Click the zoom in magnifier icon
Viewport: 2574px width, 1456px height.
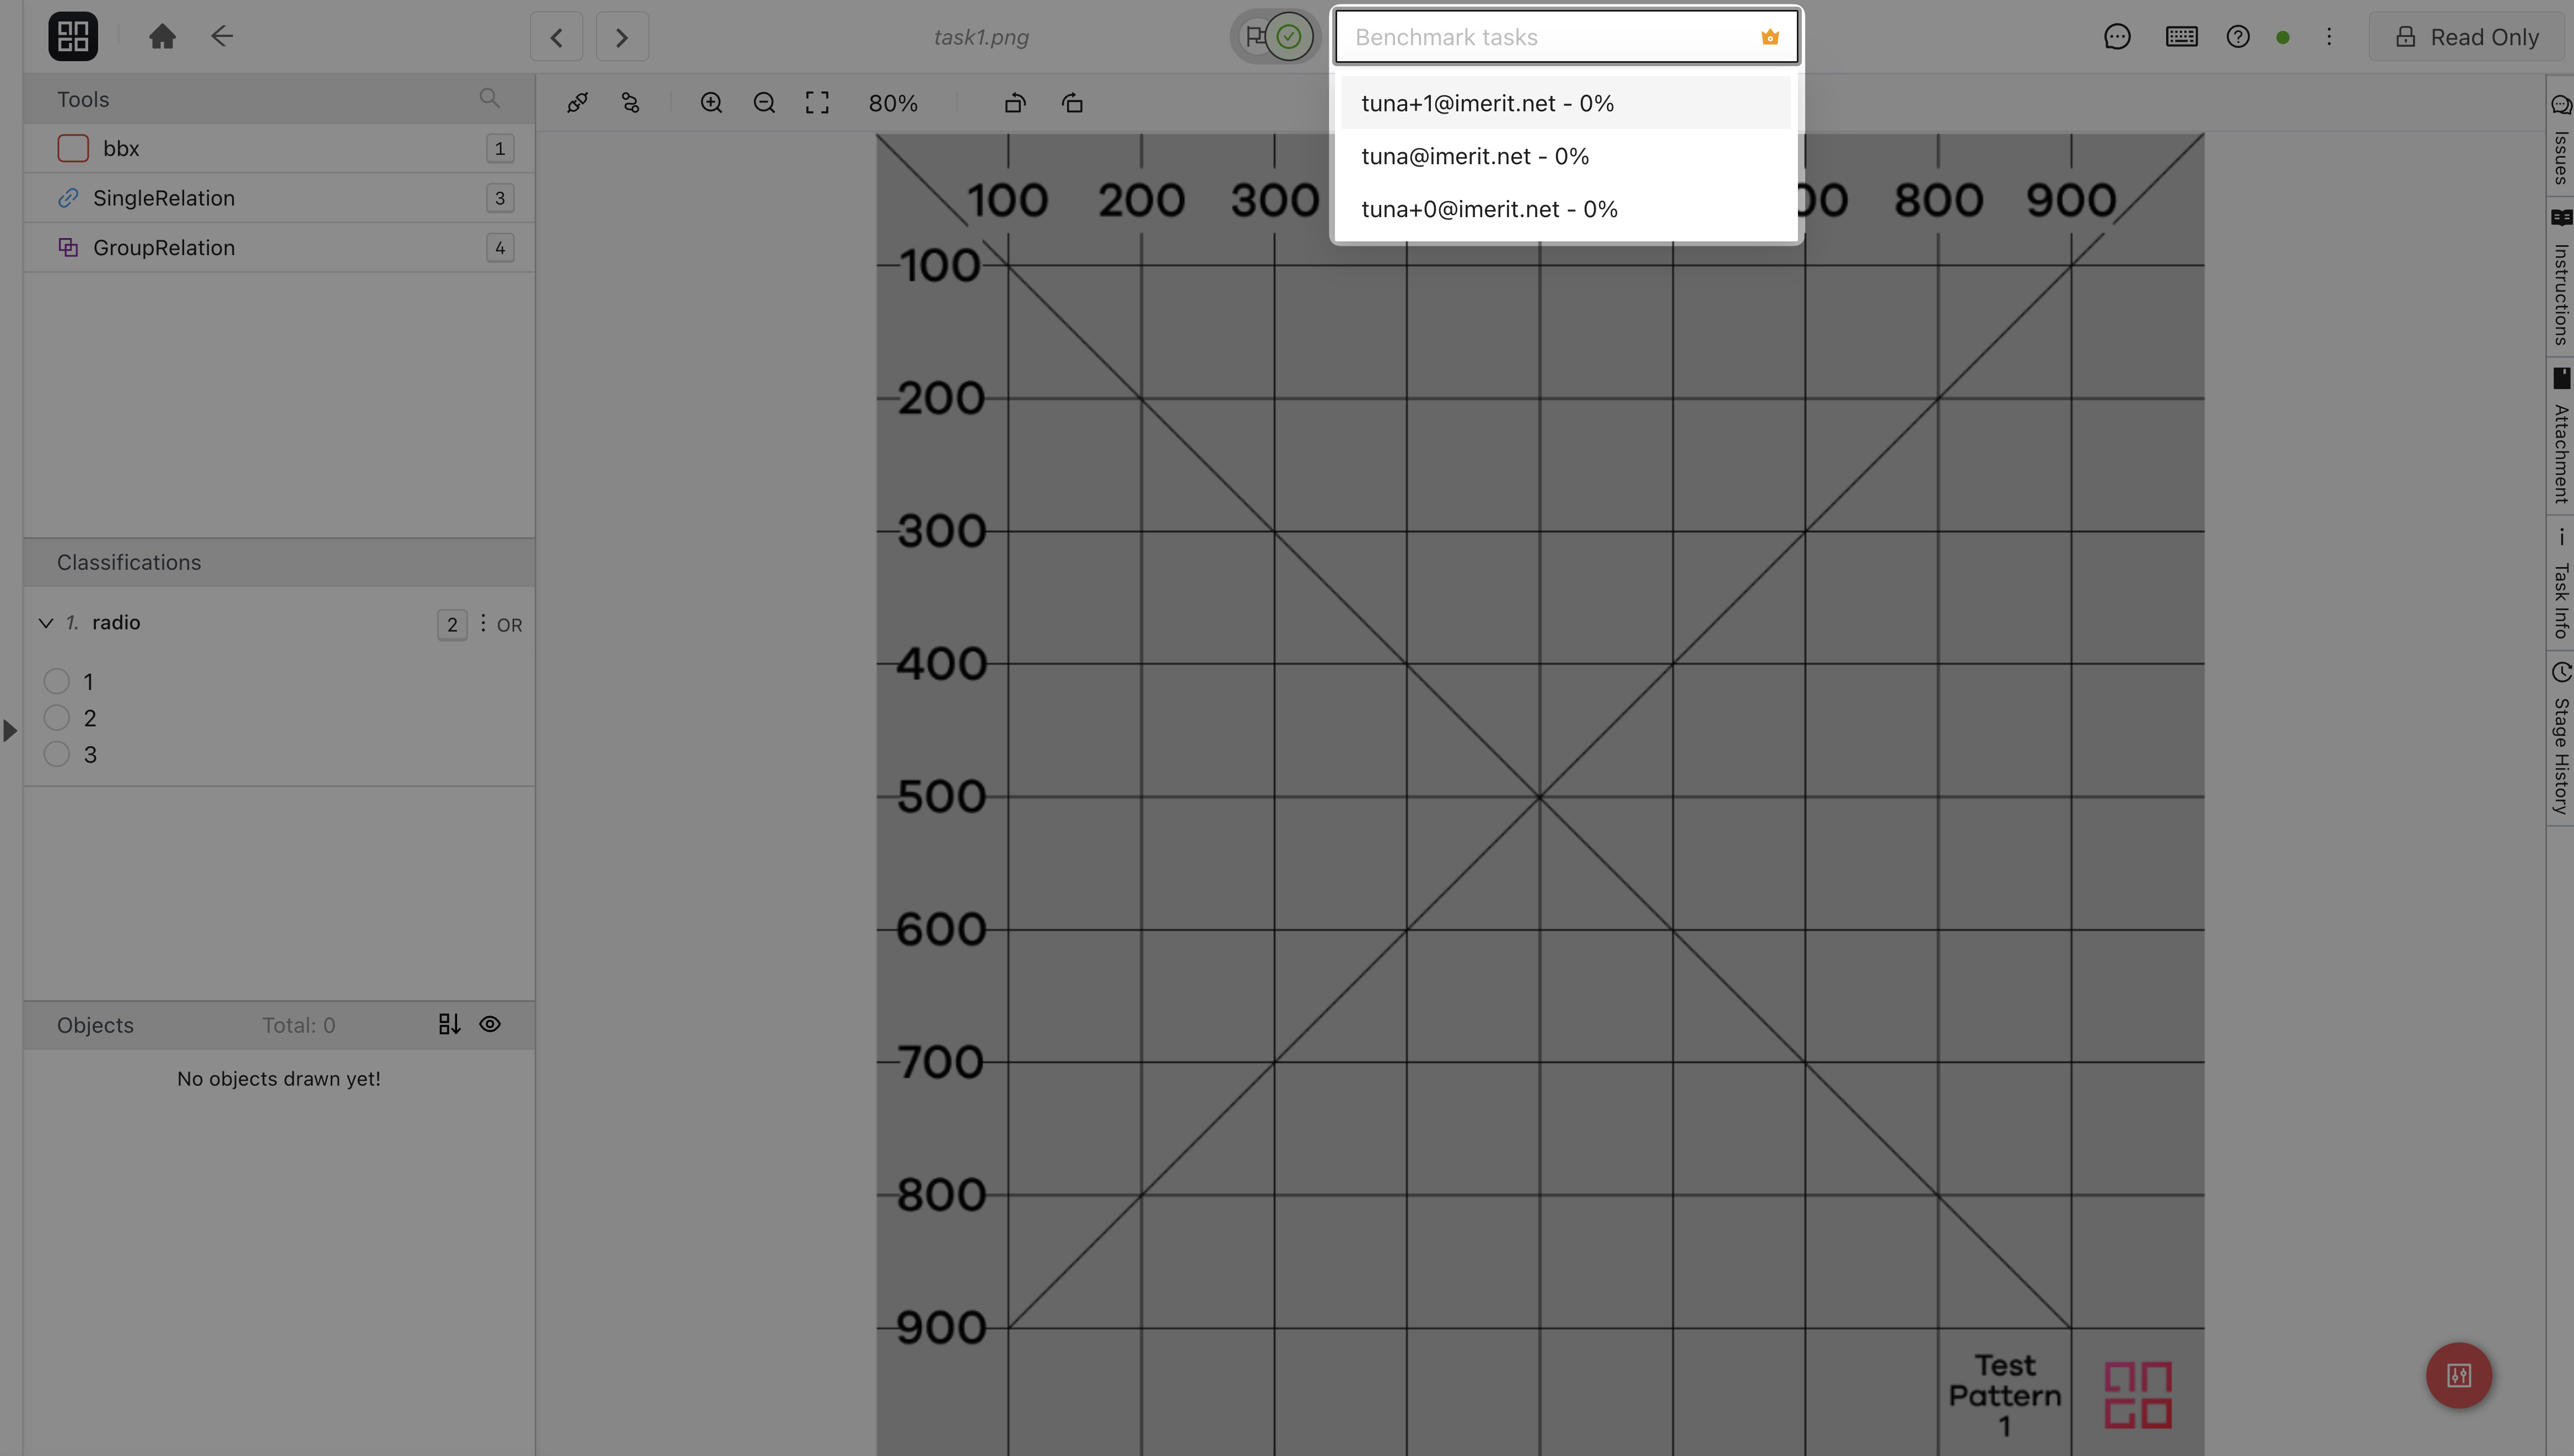711,103
